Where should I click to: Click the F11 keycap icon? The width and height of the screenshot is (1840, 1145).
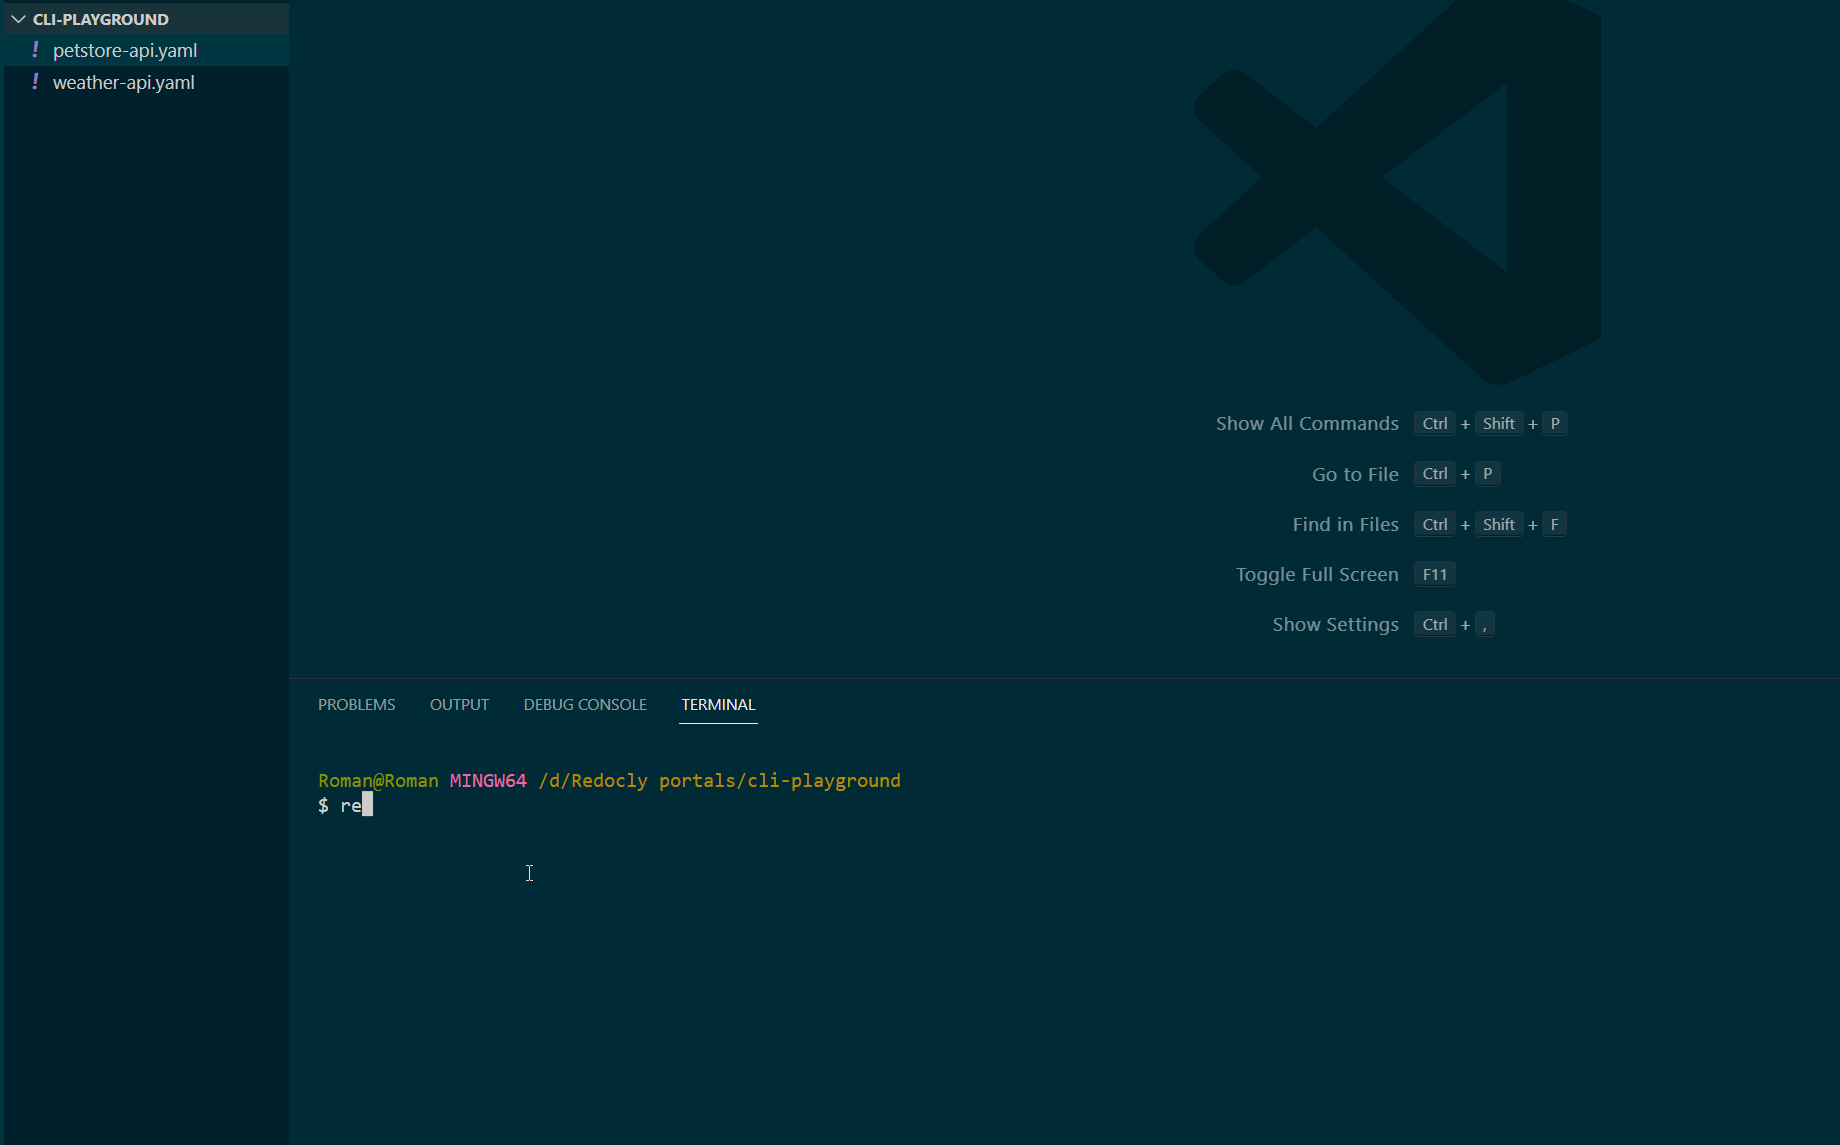click(1434, 574)
